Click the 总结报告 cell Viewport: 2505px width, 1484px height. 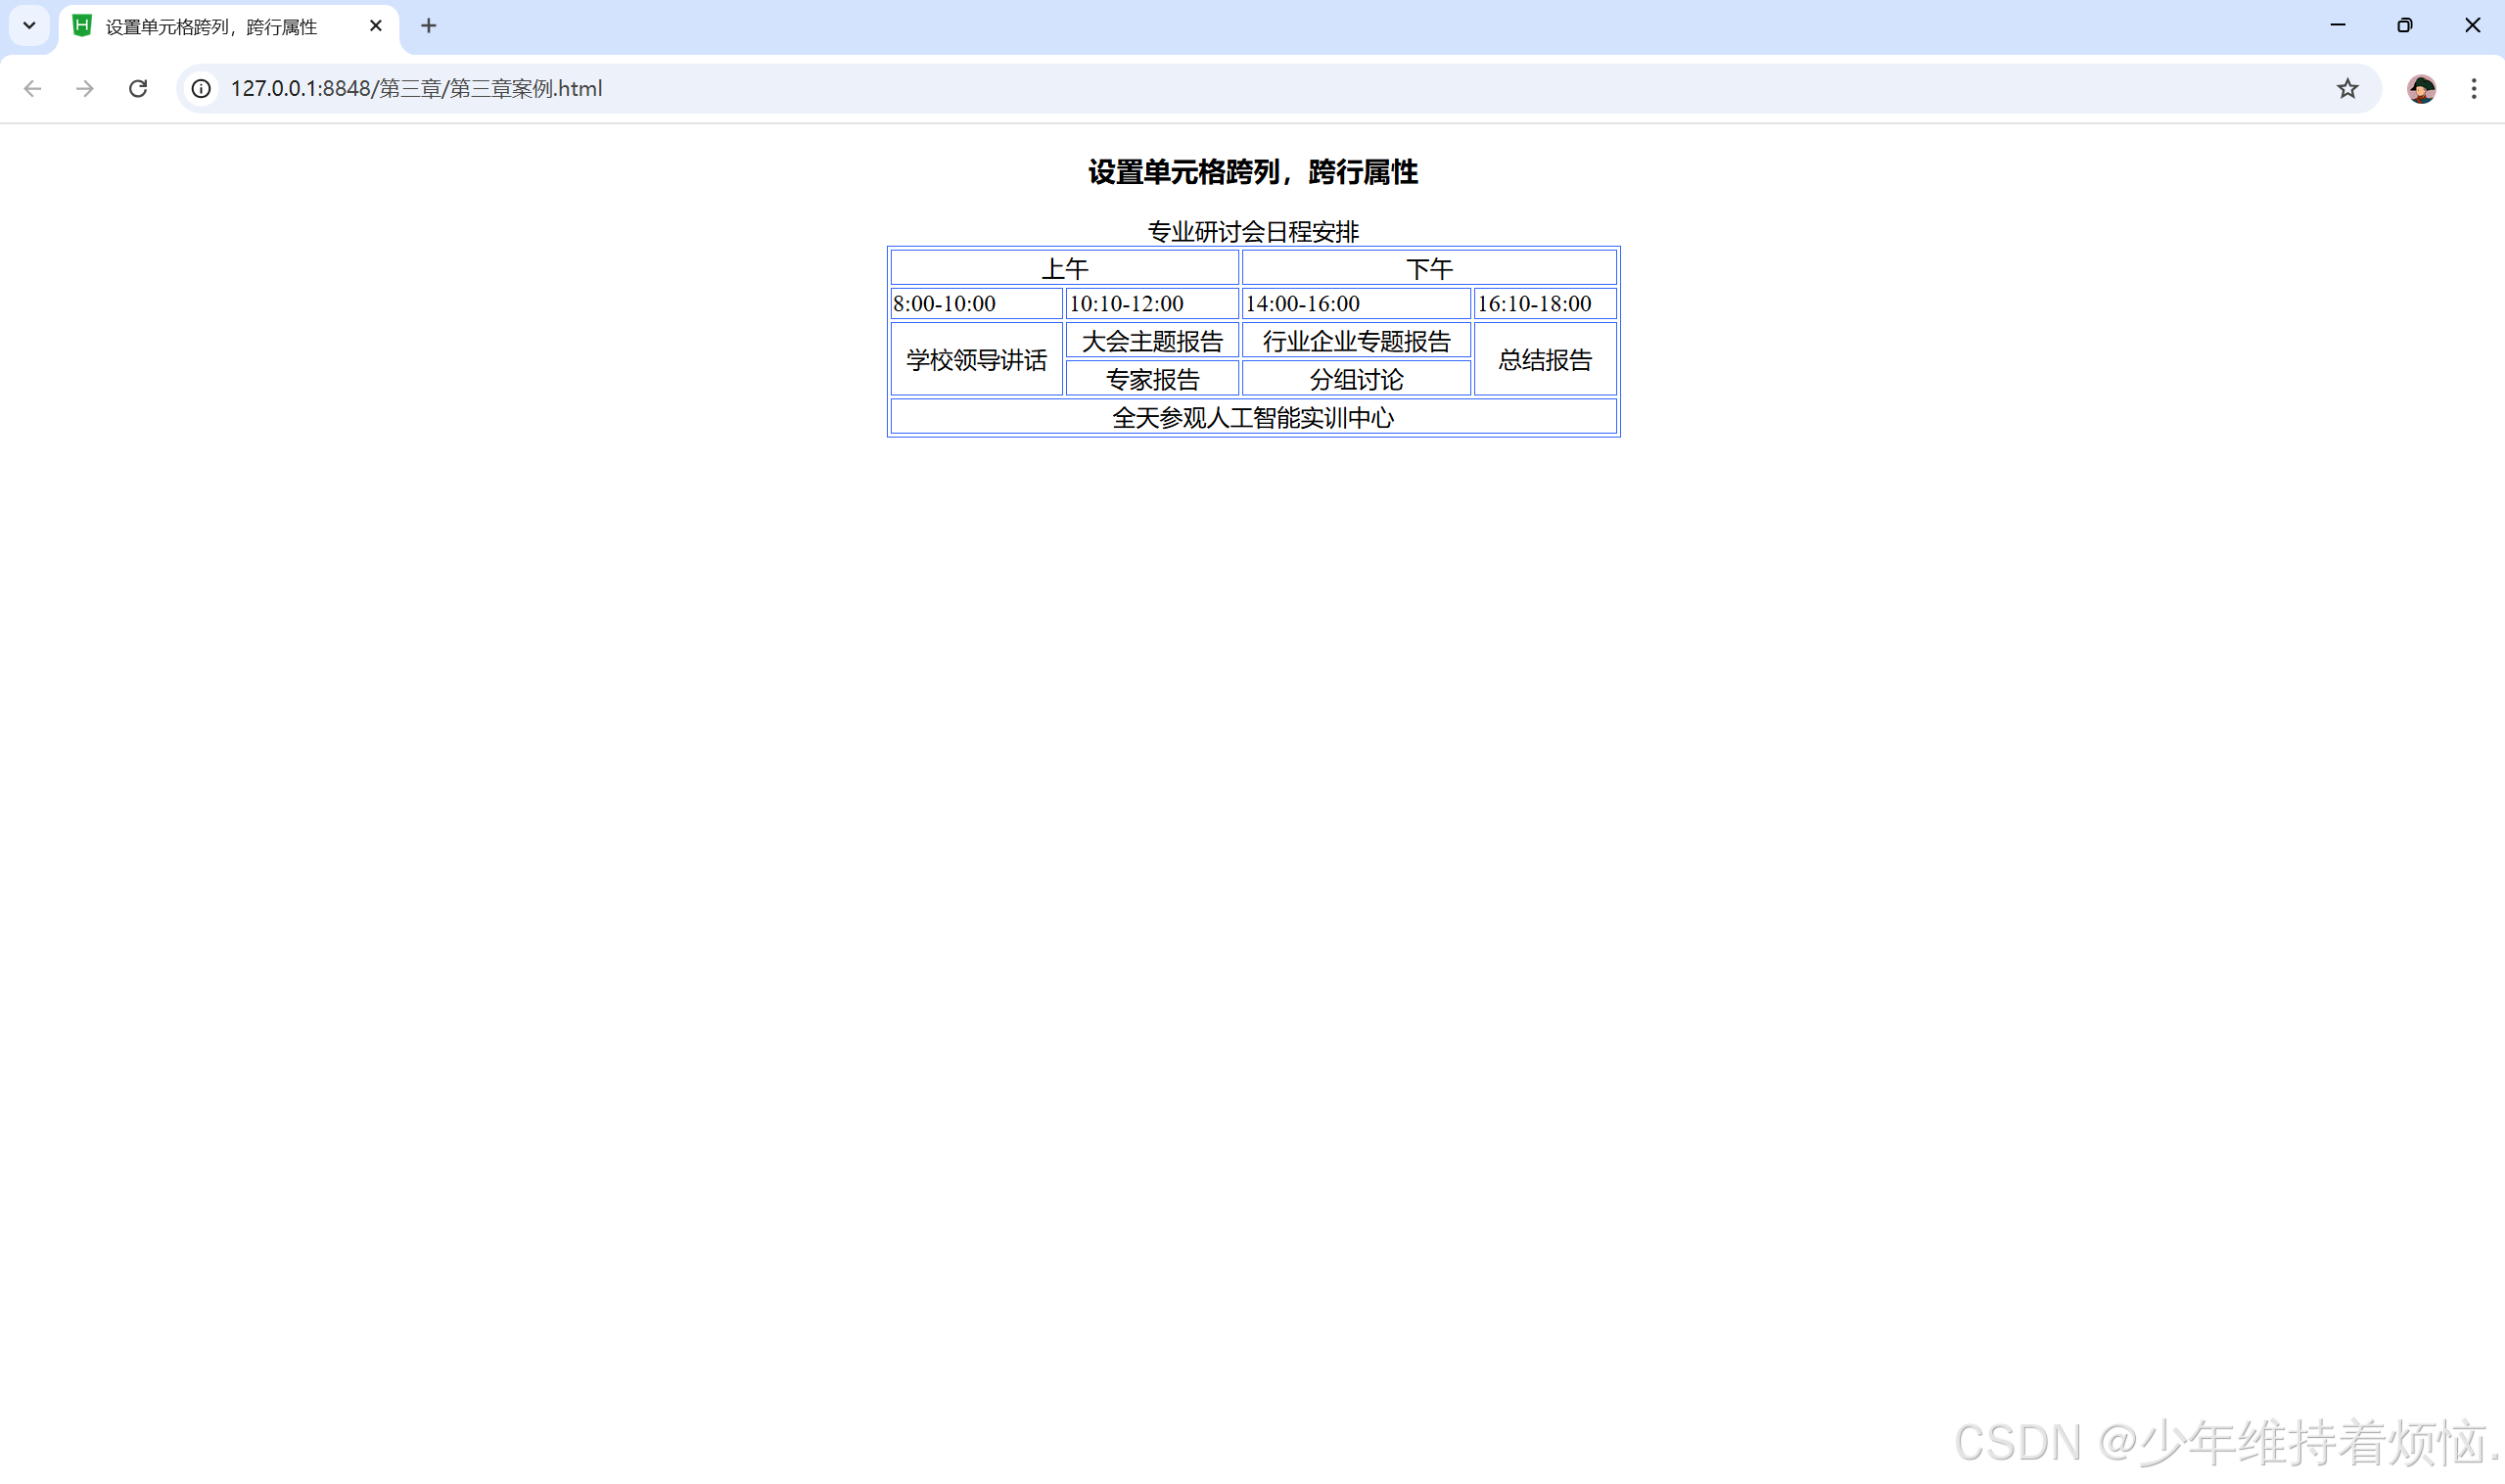pos(1544,360)
